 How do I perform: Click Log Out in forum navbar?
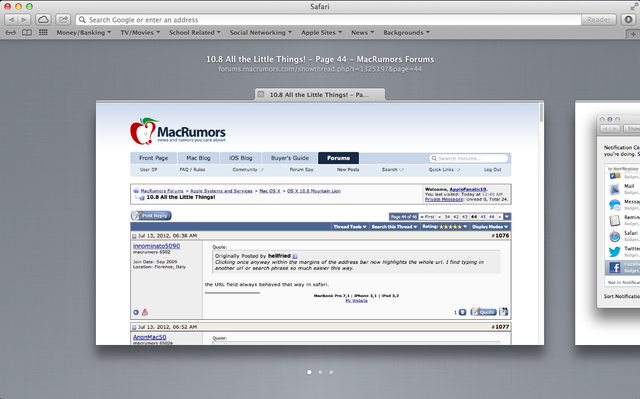[x=492, y=169]
